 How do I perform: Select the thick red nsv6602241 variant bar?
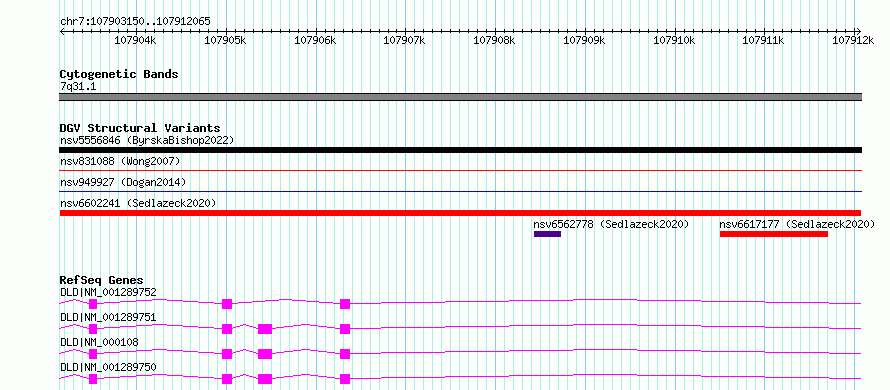(x=460, y=213)
